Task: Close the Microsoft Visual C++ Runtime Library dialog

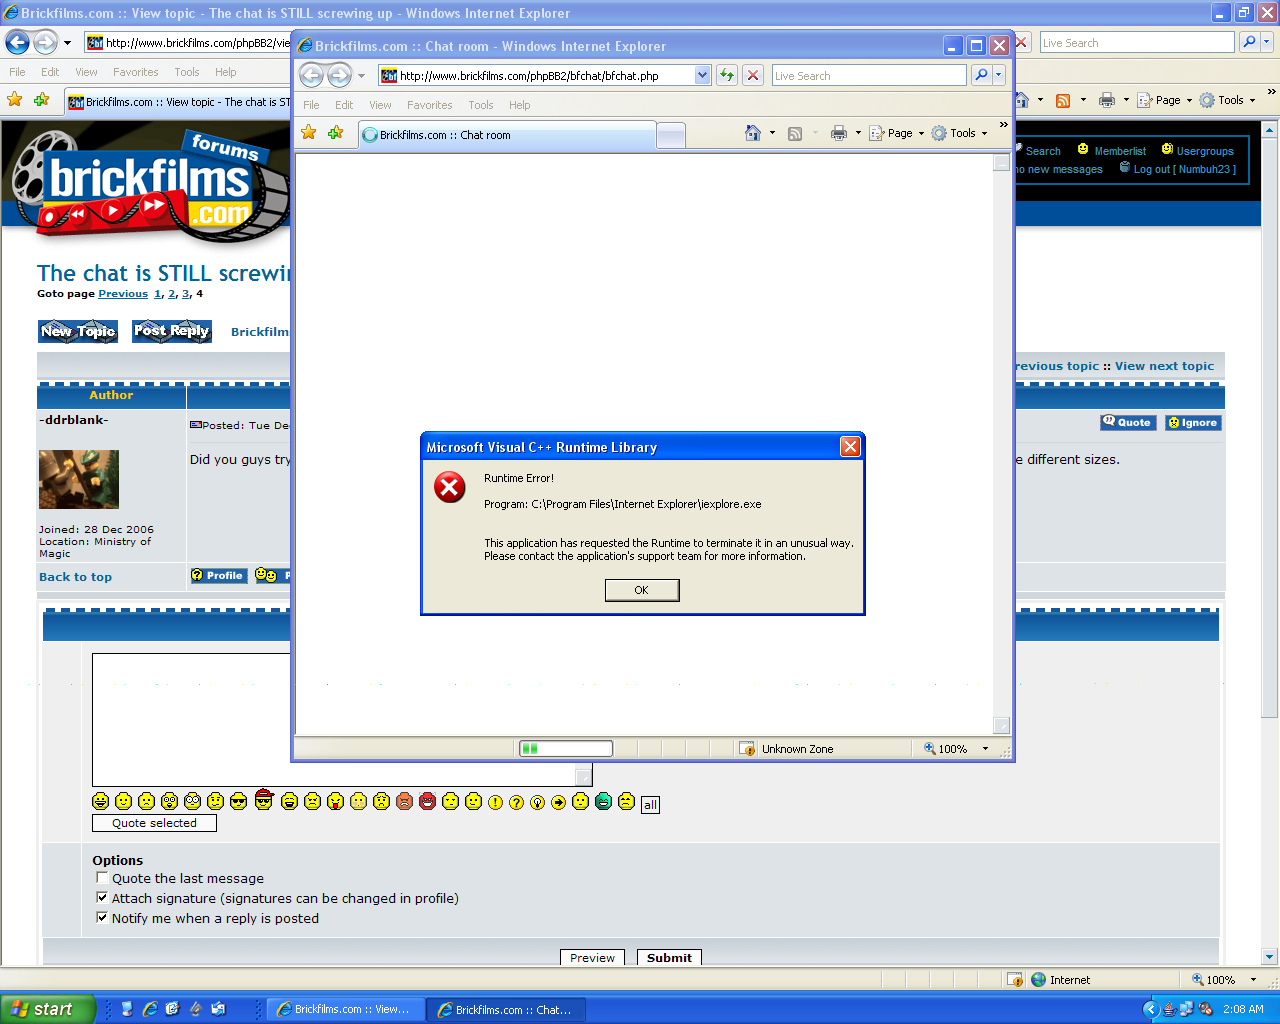Action: [x=850, y=447]
